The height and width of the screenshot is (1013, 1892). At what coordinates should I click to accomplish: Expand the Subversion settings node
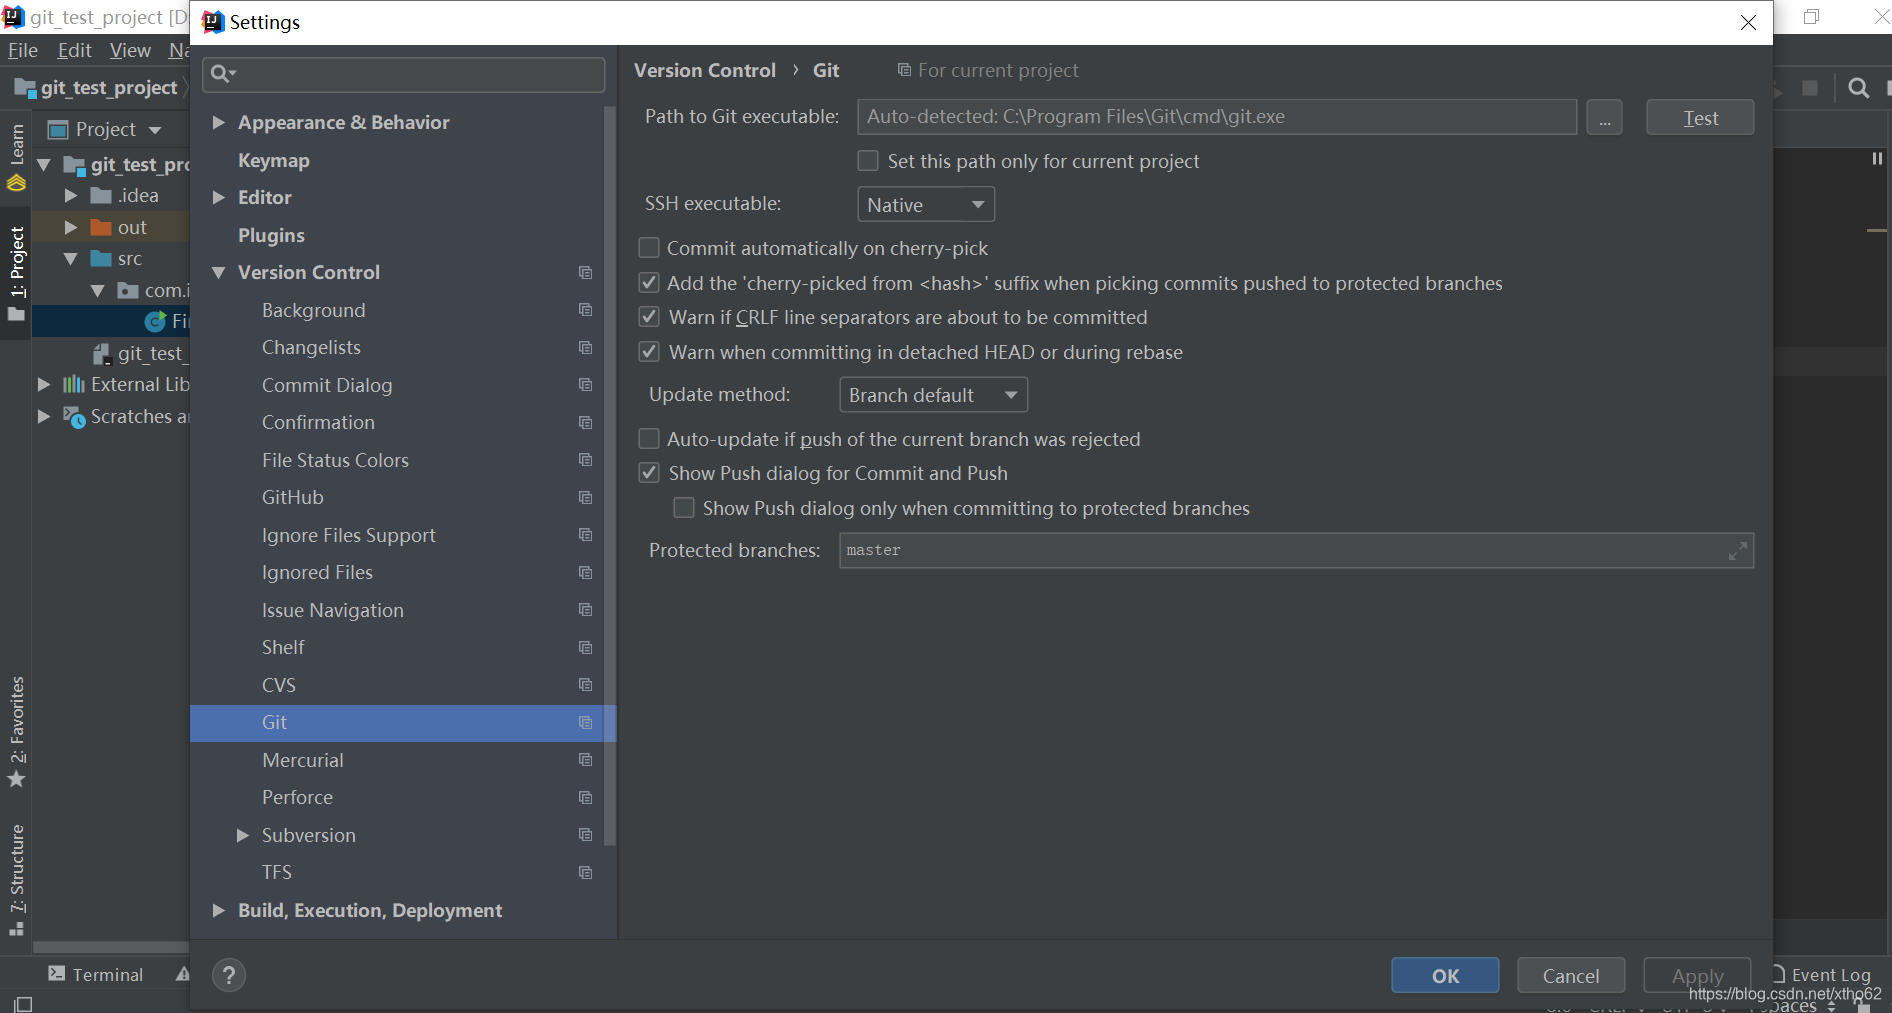coord(242,835)
